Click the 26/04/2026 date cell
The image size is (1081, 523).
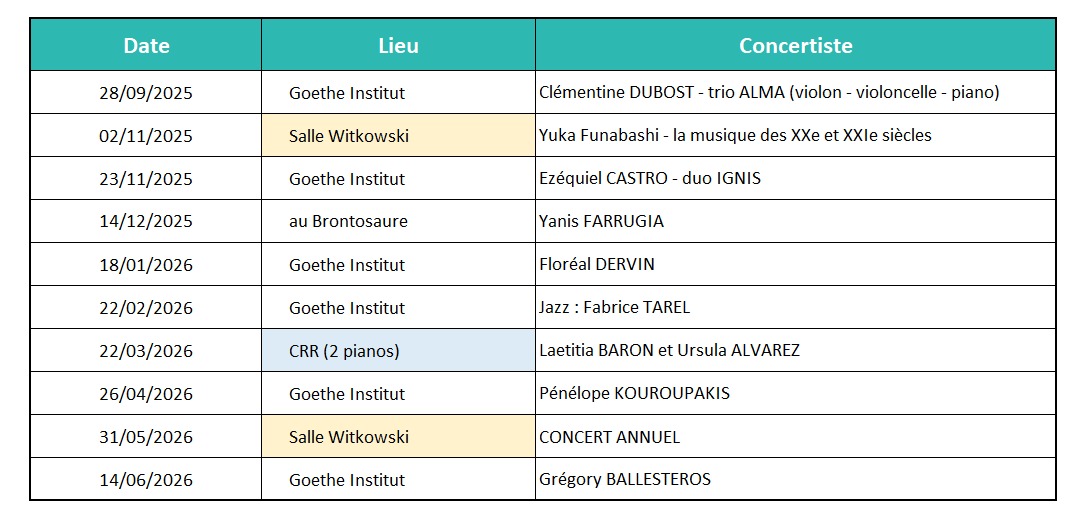146,394
